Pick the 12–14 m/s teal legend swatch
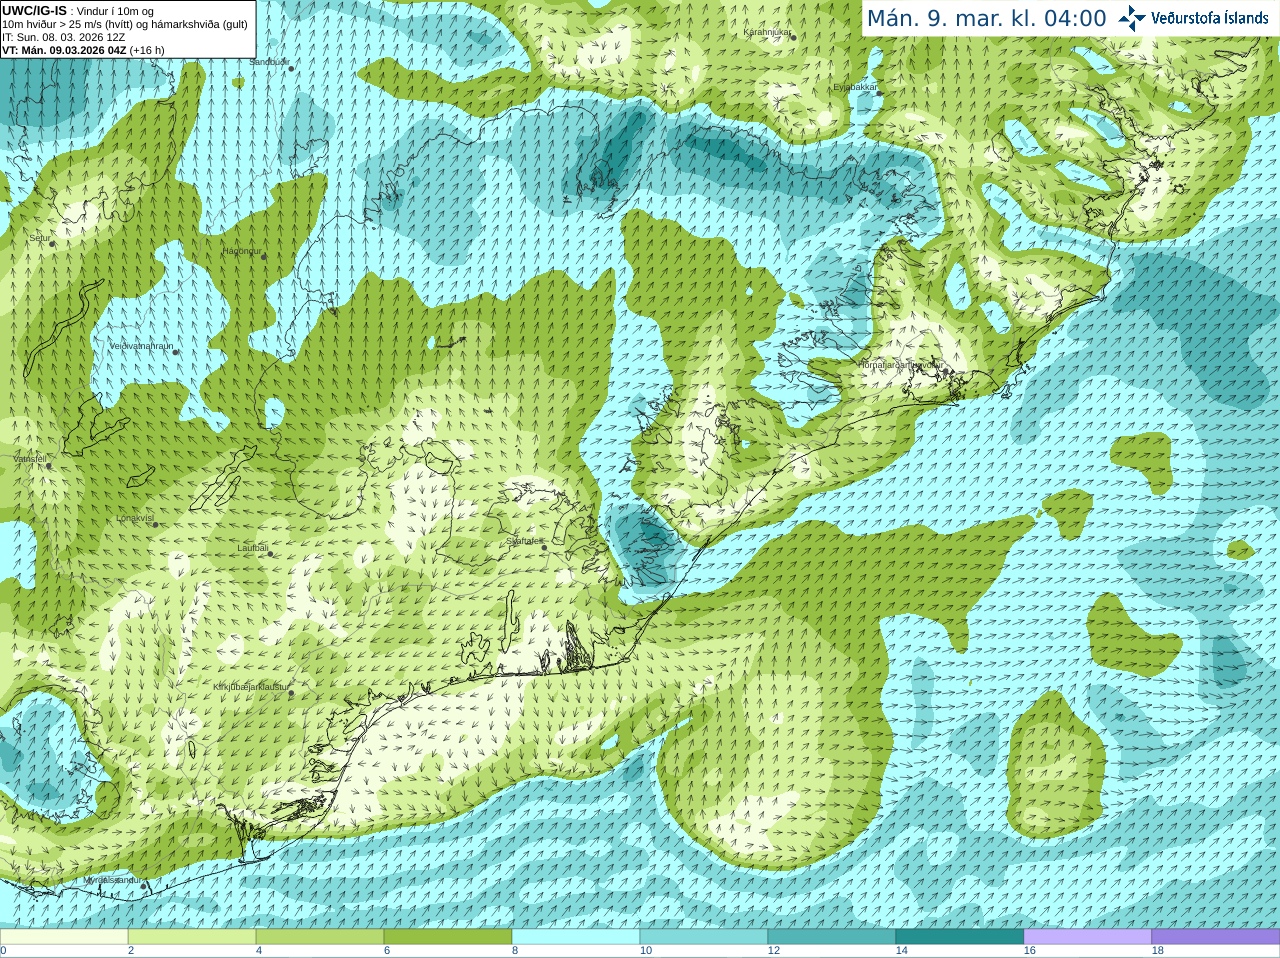Viewport: 1280px width, 958px height. coord(832,937)
